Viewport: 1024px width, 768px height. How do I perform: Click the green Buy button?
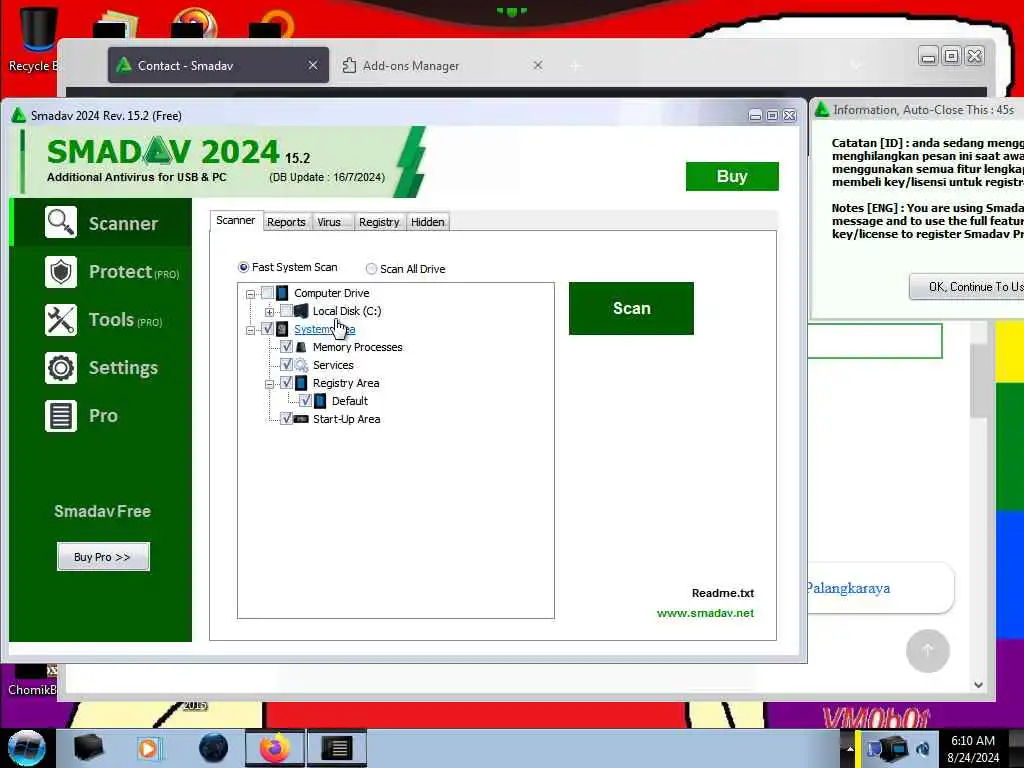tap(732, 176)
